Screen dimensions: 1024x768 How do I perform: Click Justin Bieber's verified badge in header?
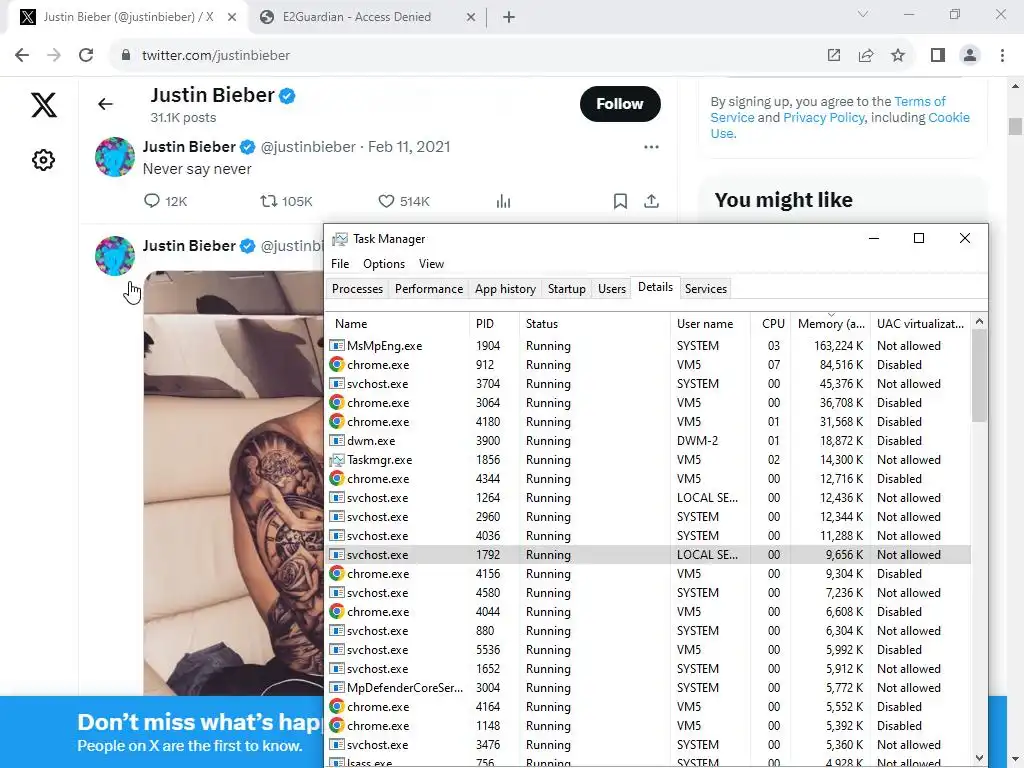287,96
